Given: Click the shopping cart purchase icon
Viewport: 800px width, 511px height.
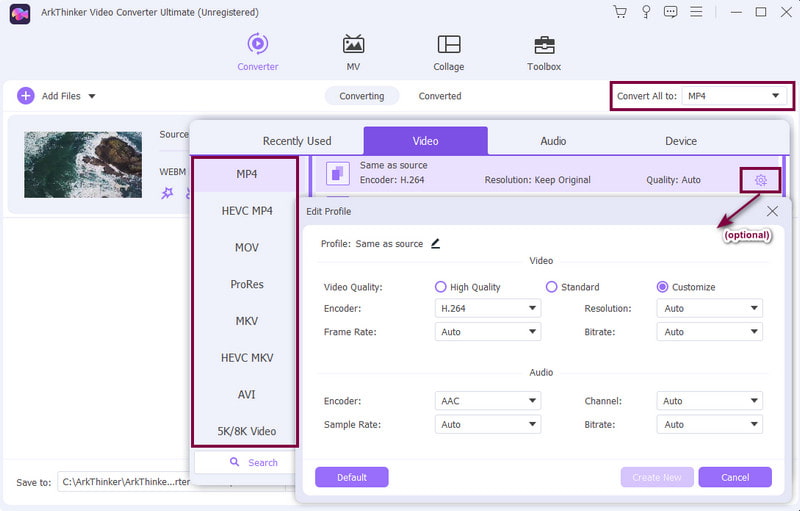Looking at the screenshot, I should (620, 12).
